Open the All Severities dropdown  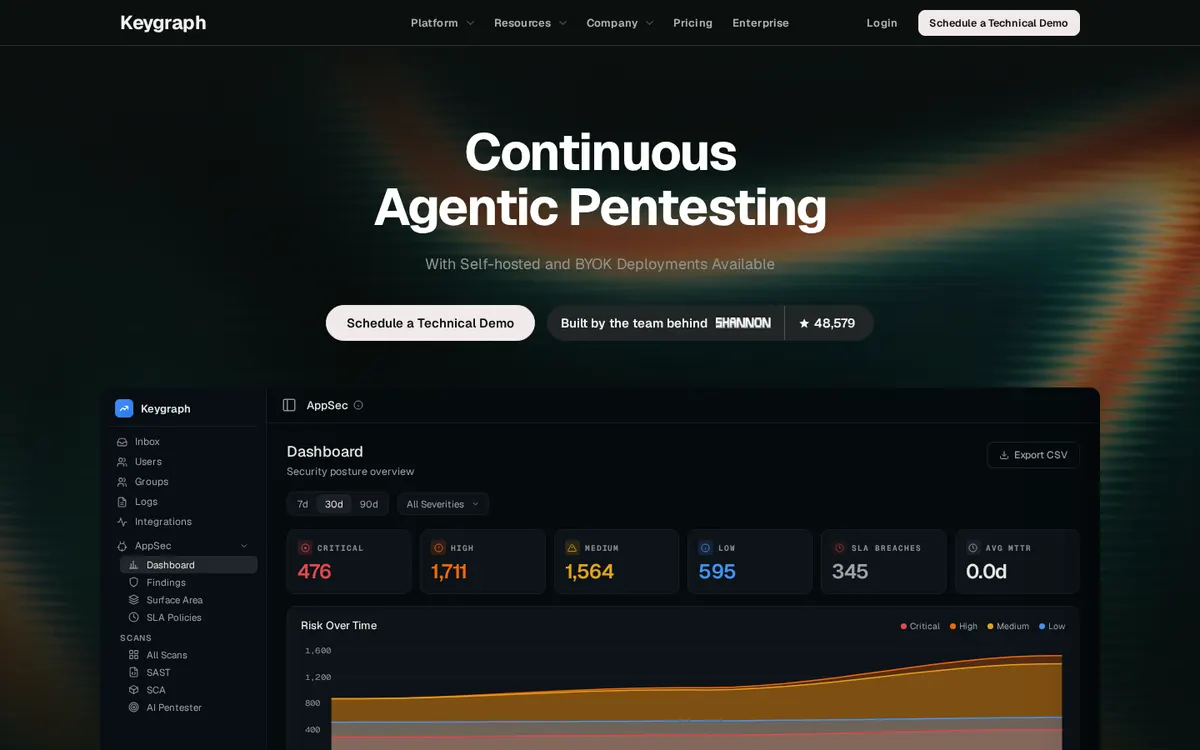[443, 504]
